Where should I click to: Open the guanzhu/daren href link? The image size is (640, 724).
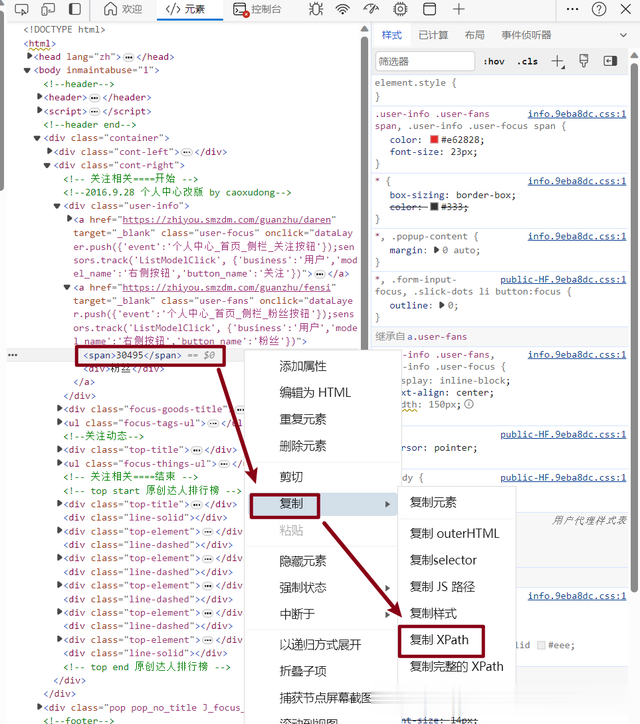(227, 219)
